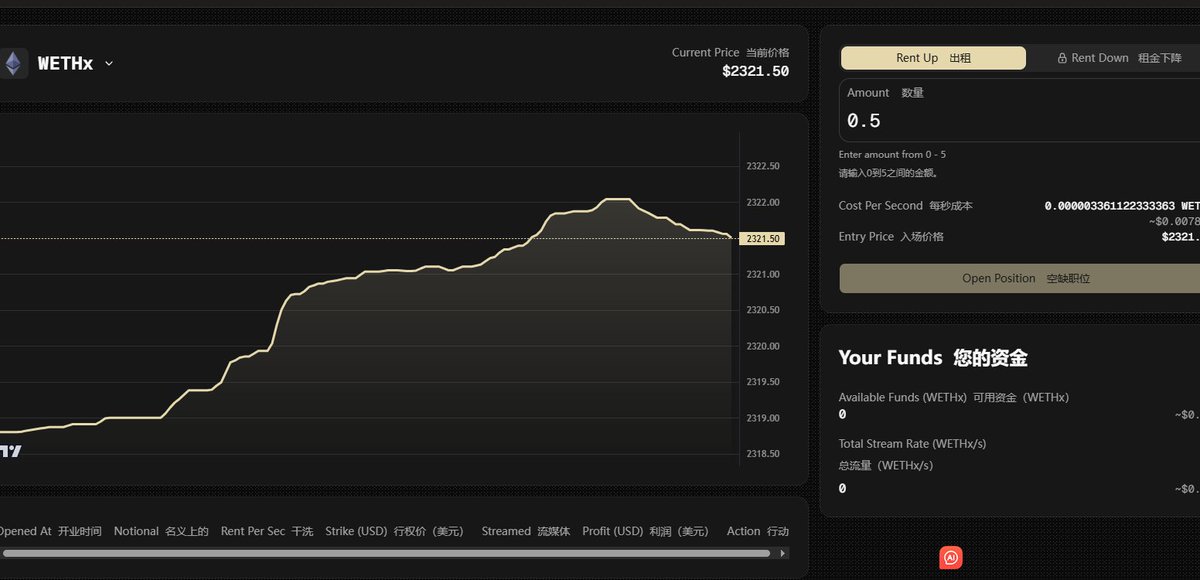Click the 'Enter amount from 0 - 5' hint
Image resolution: width=1200 pixels, height=580 pixels.
[x=892, y=154]
